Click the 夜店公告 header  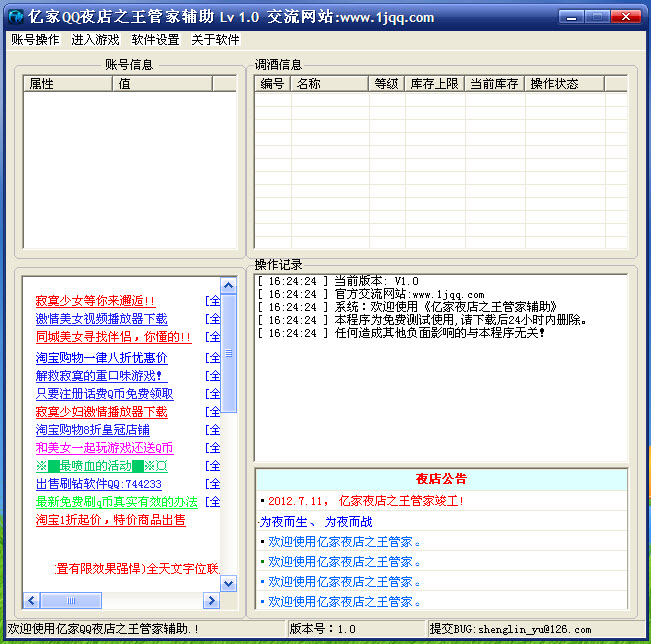pyautogui.click(x=441, y=479)
